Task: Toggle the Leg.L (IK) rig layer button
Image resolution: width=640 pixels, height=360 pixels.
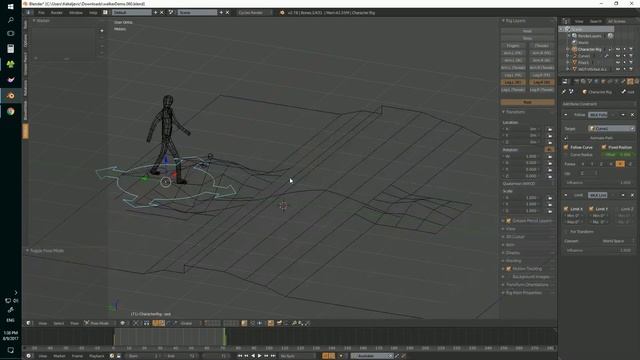Action: tap(513, 82)
